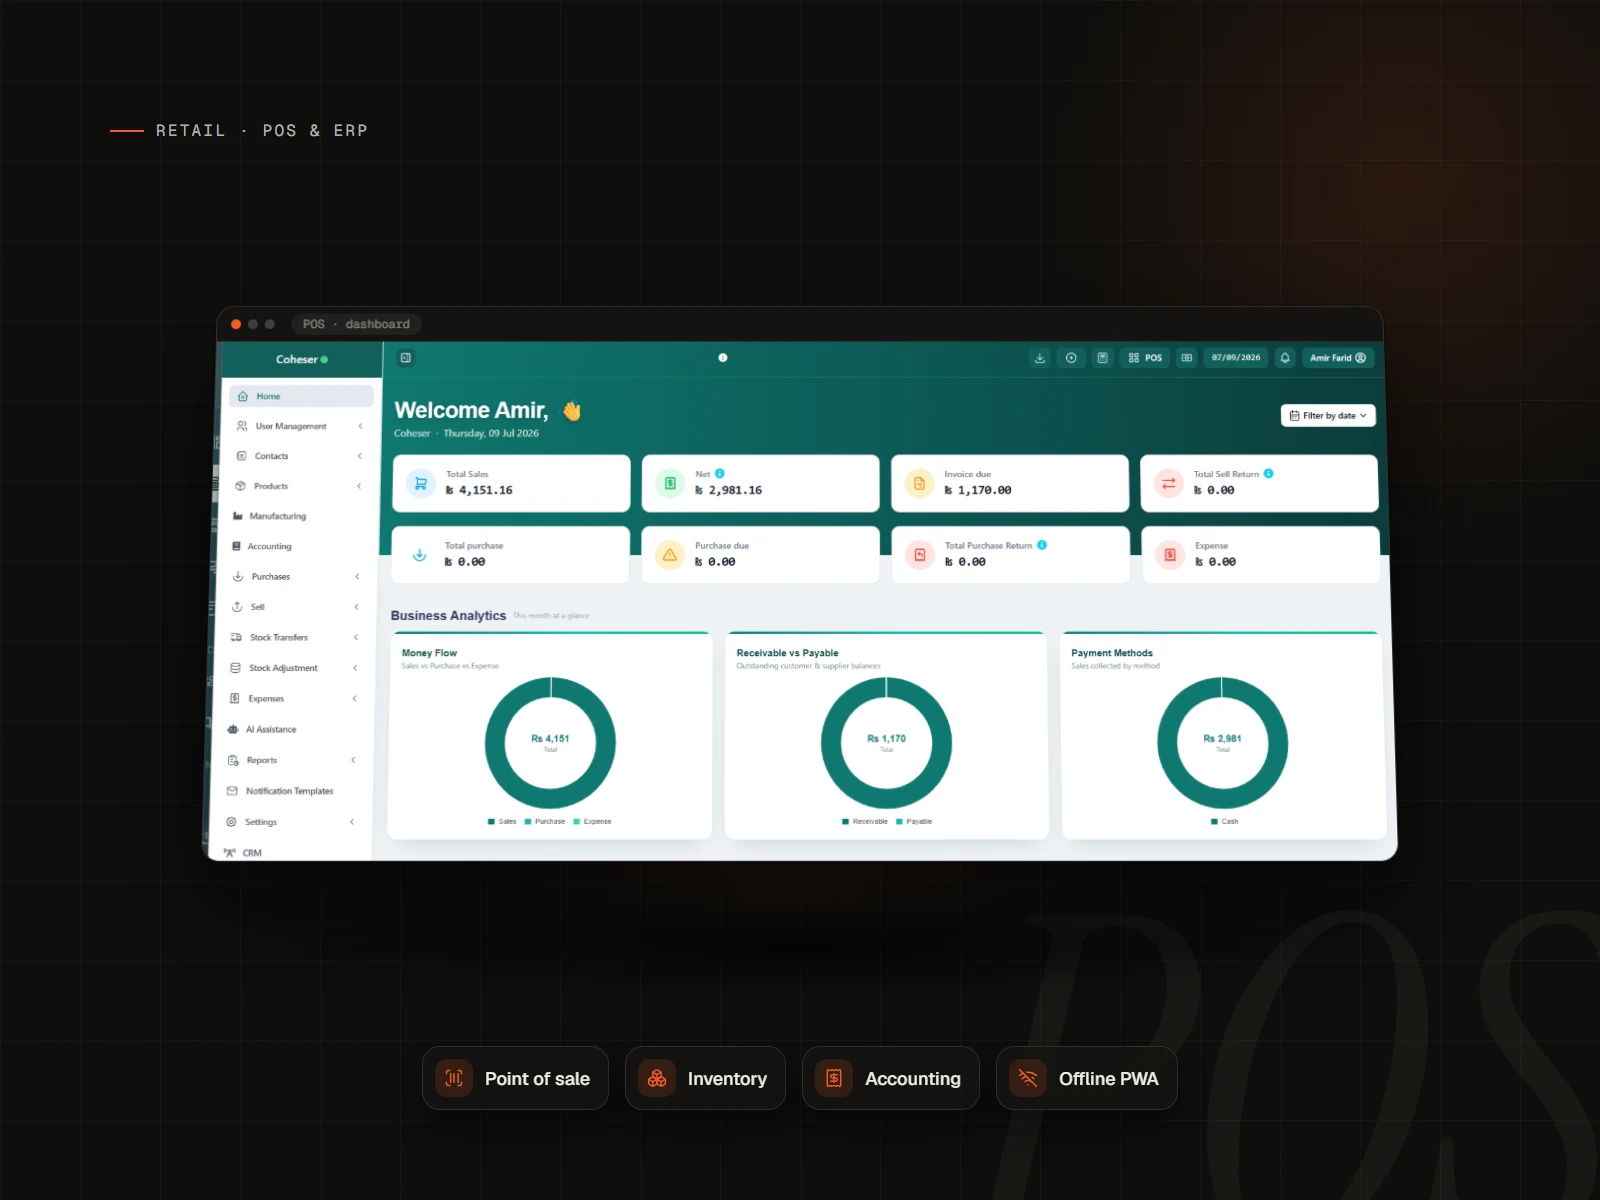Screen dimensions: 1600x1200
Task: Click the circled plus icon in top bar
Action: 1071,358
